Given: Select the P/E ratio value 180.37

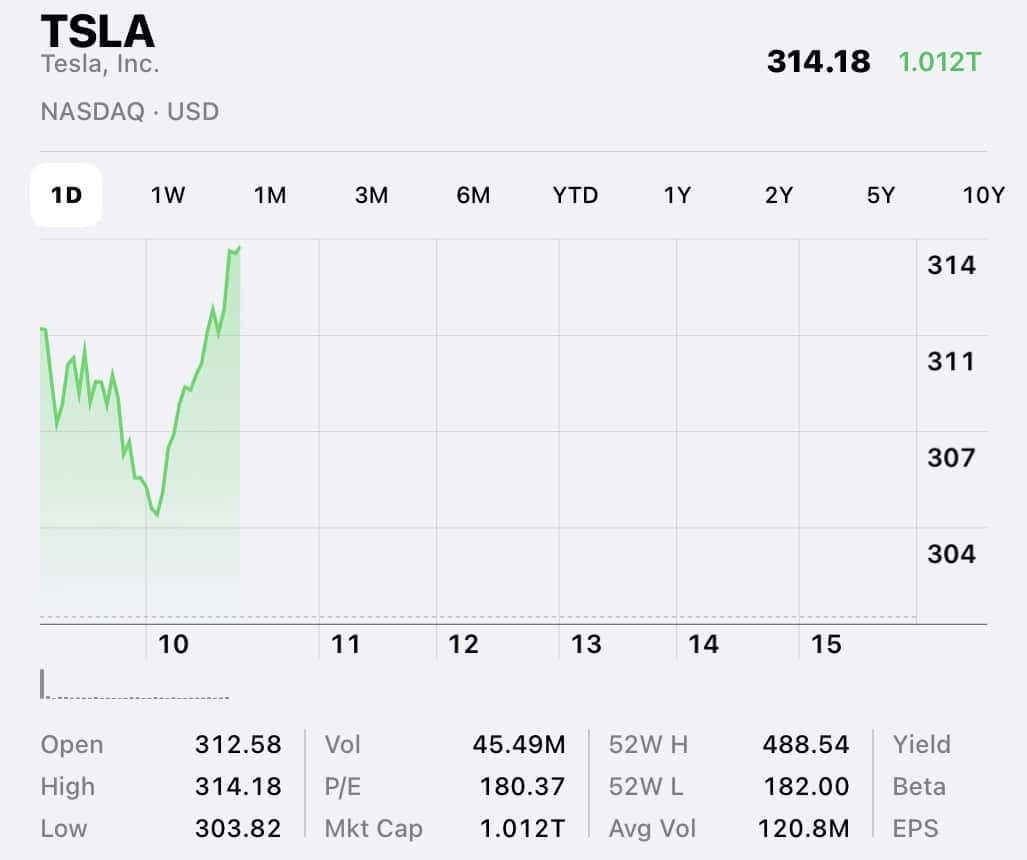Looking at the screenshot, I should click(x=522, y=787).
